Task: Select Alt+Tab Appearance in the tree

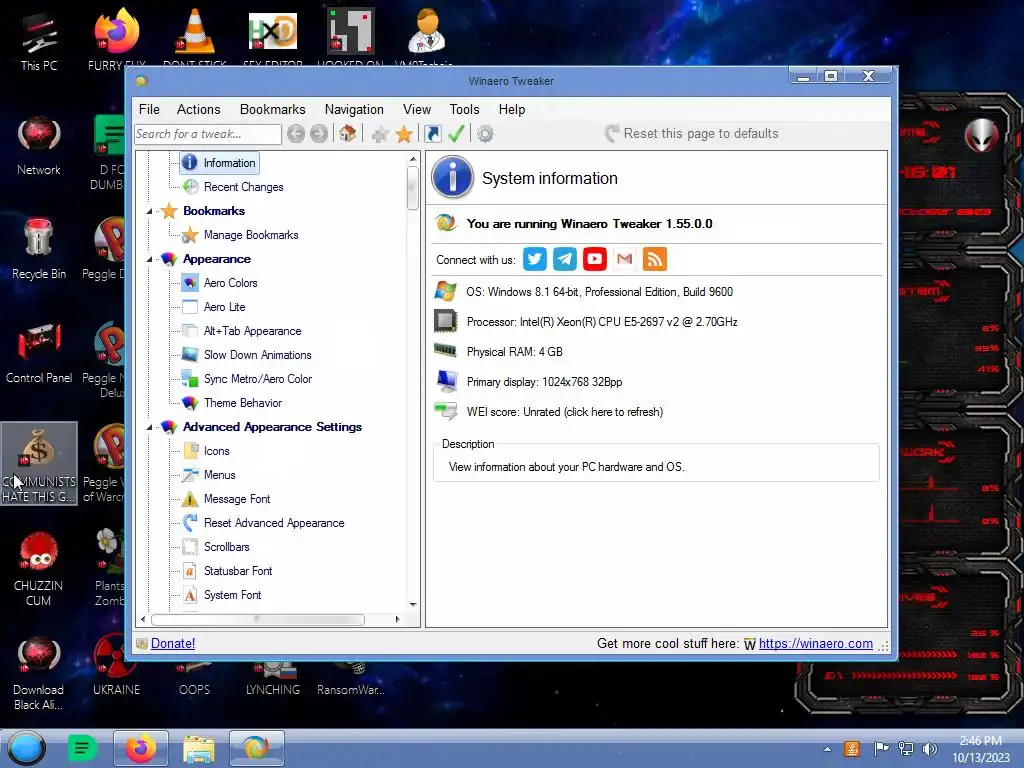Action: pos(252,331)
